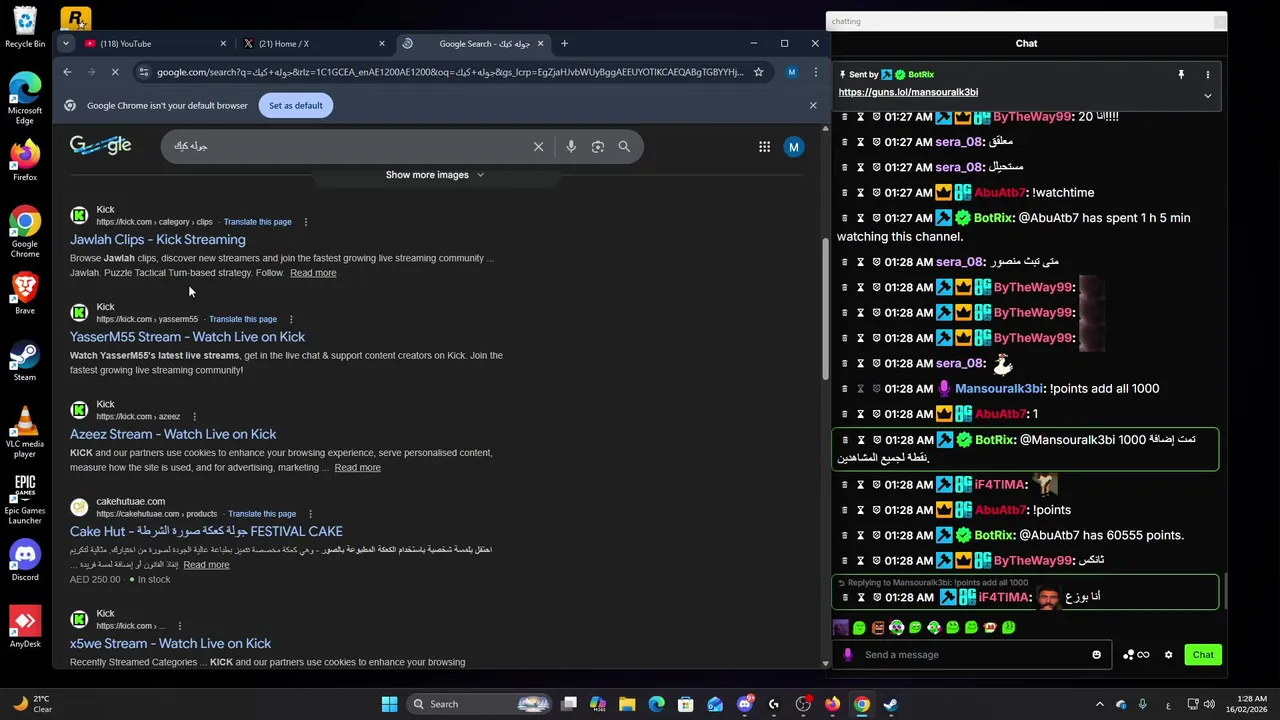The width and height of the screenshot is (1280, 720).
Task: Open Recycle Bin on desktop
Action: click(x=25, y=28)
